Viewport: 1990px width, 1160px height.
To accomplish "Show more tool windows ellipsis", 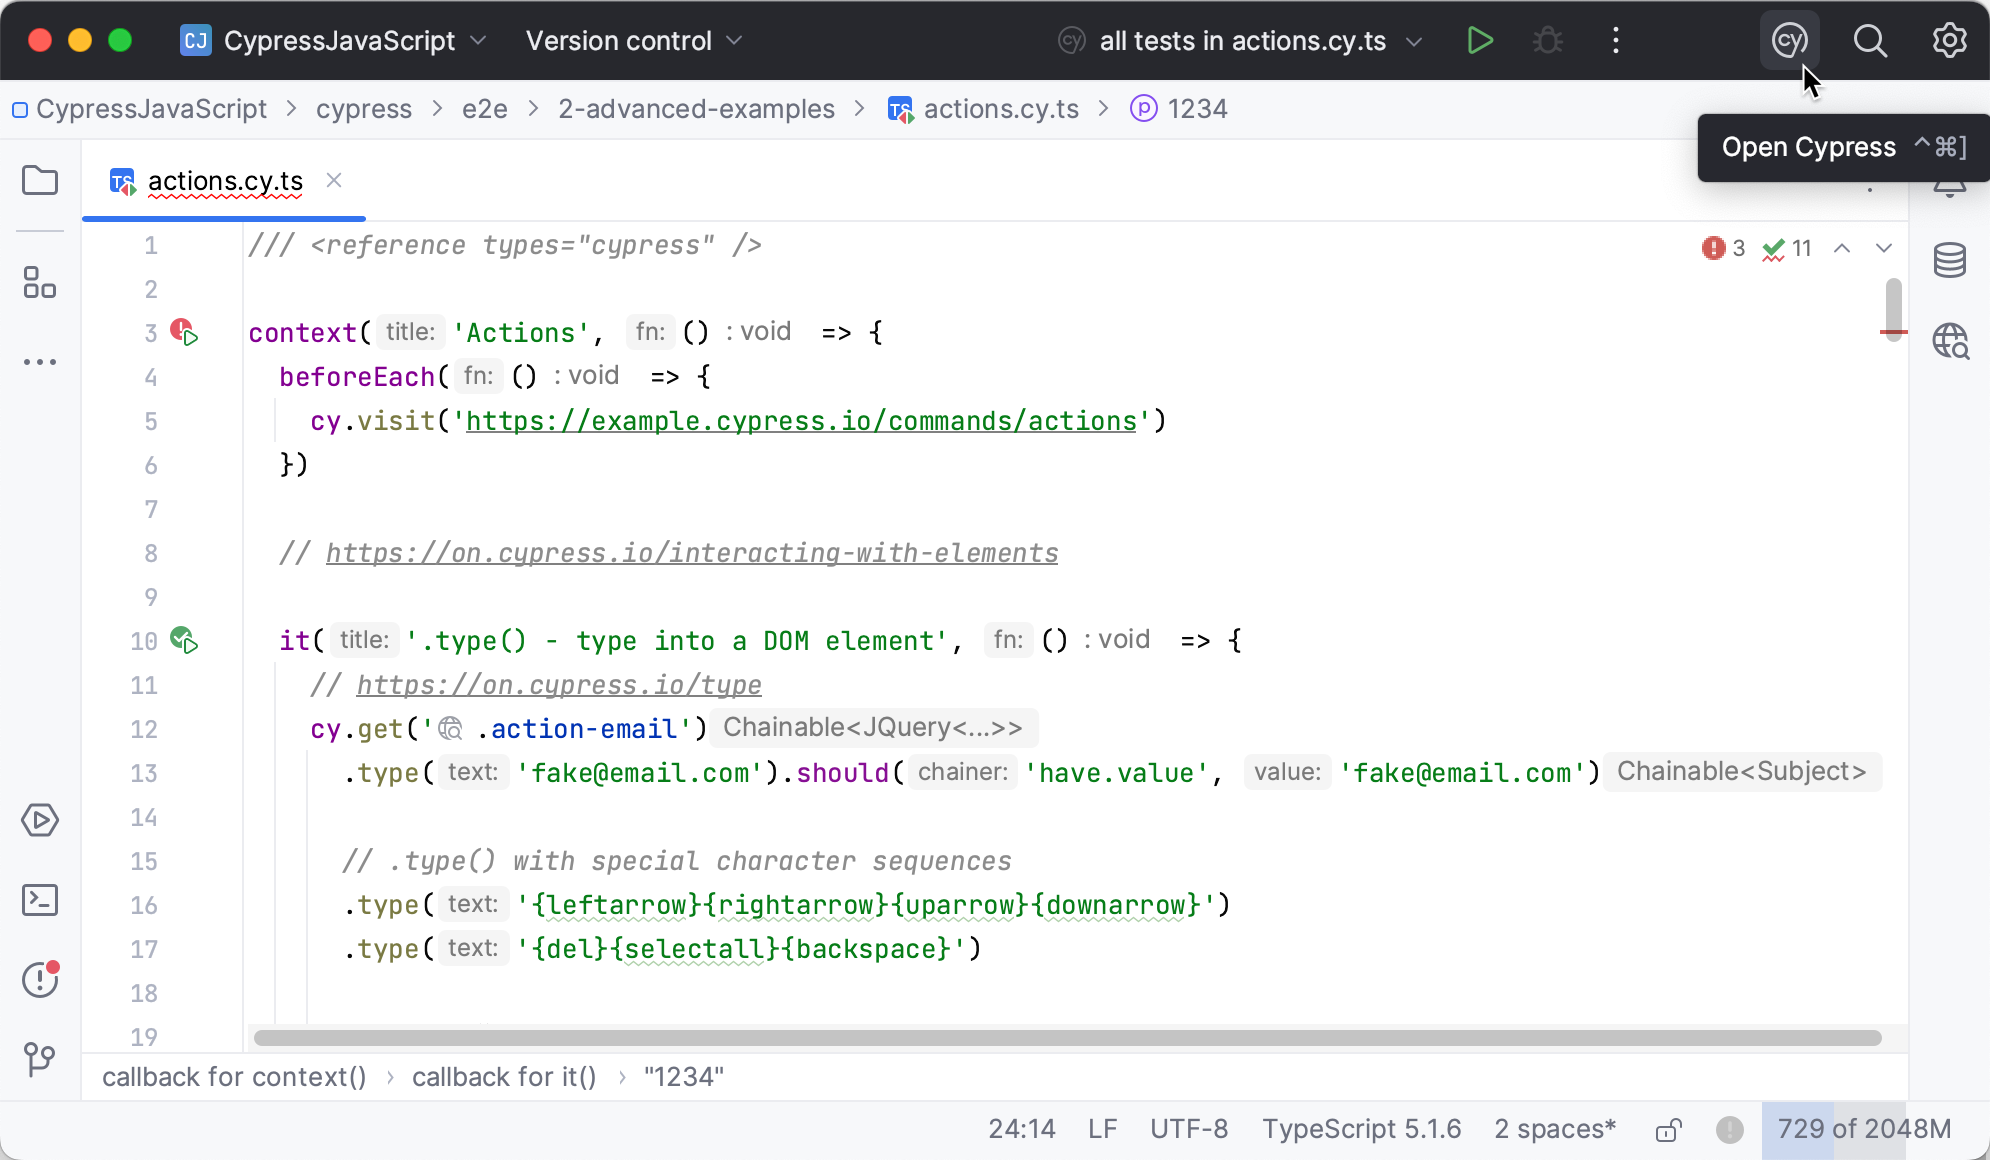I will tap(40, 362).
